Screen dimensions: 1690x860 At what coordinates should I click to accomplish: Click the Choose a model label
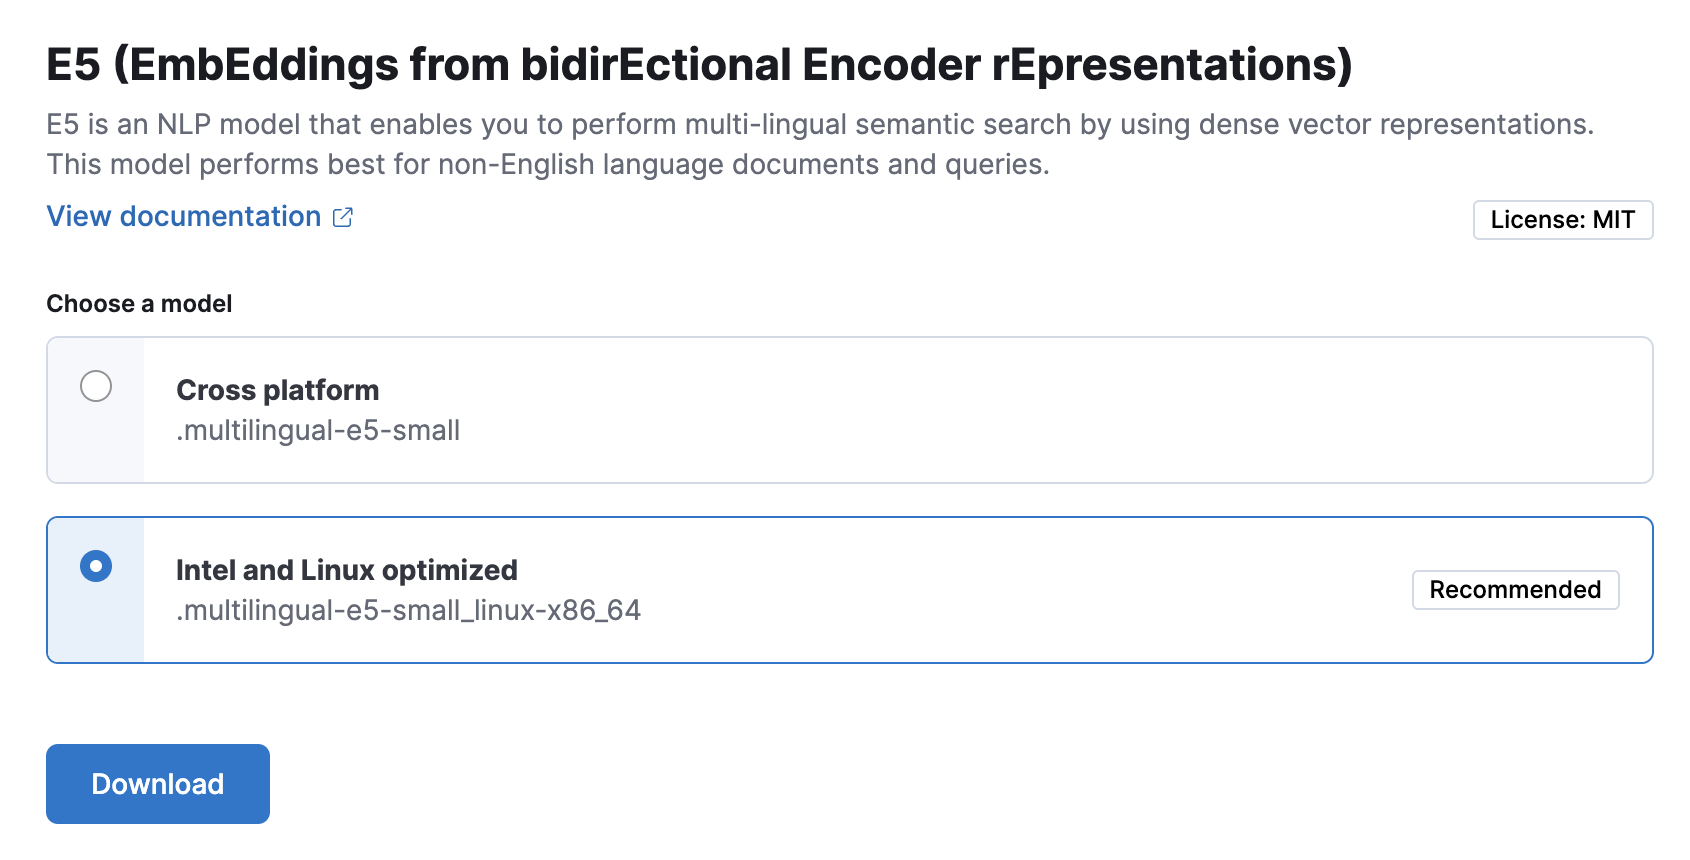coord(139,304)
